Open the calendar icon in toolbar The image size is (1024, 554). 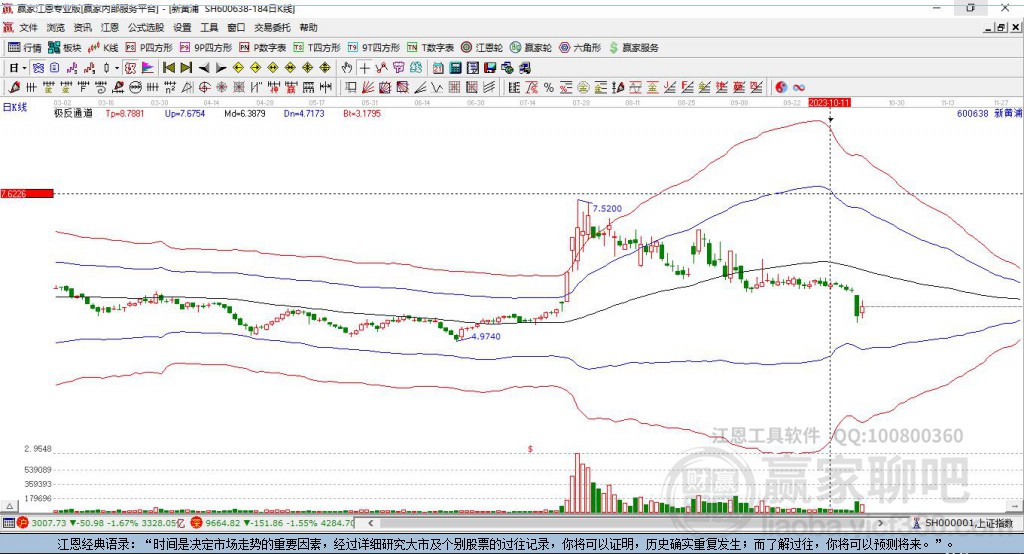point(438,68)
